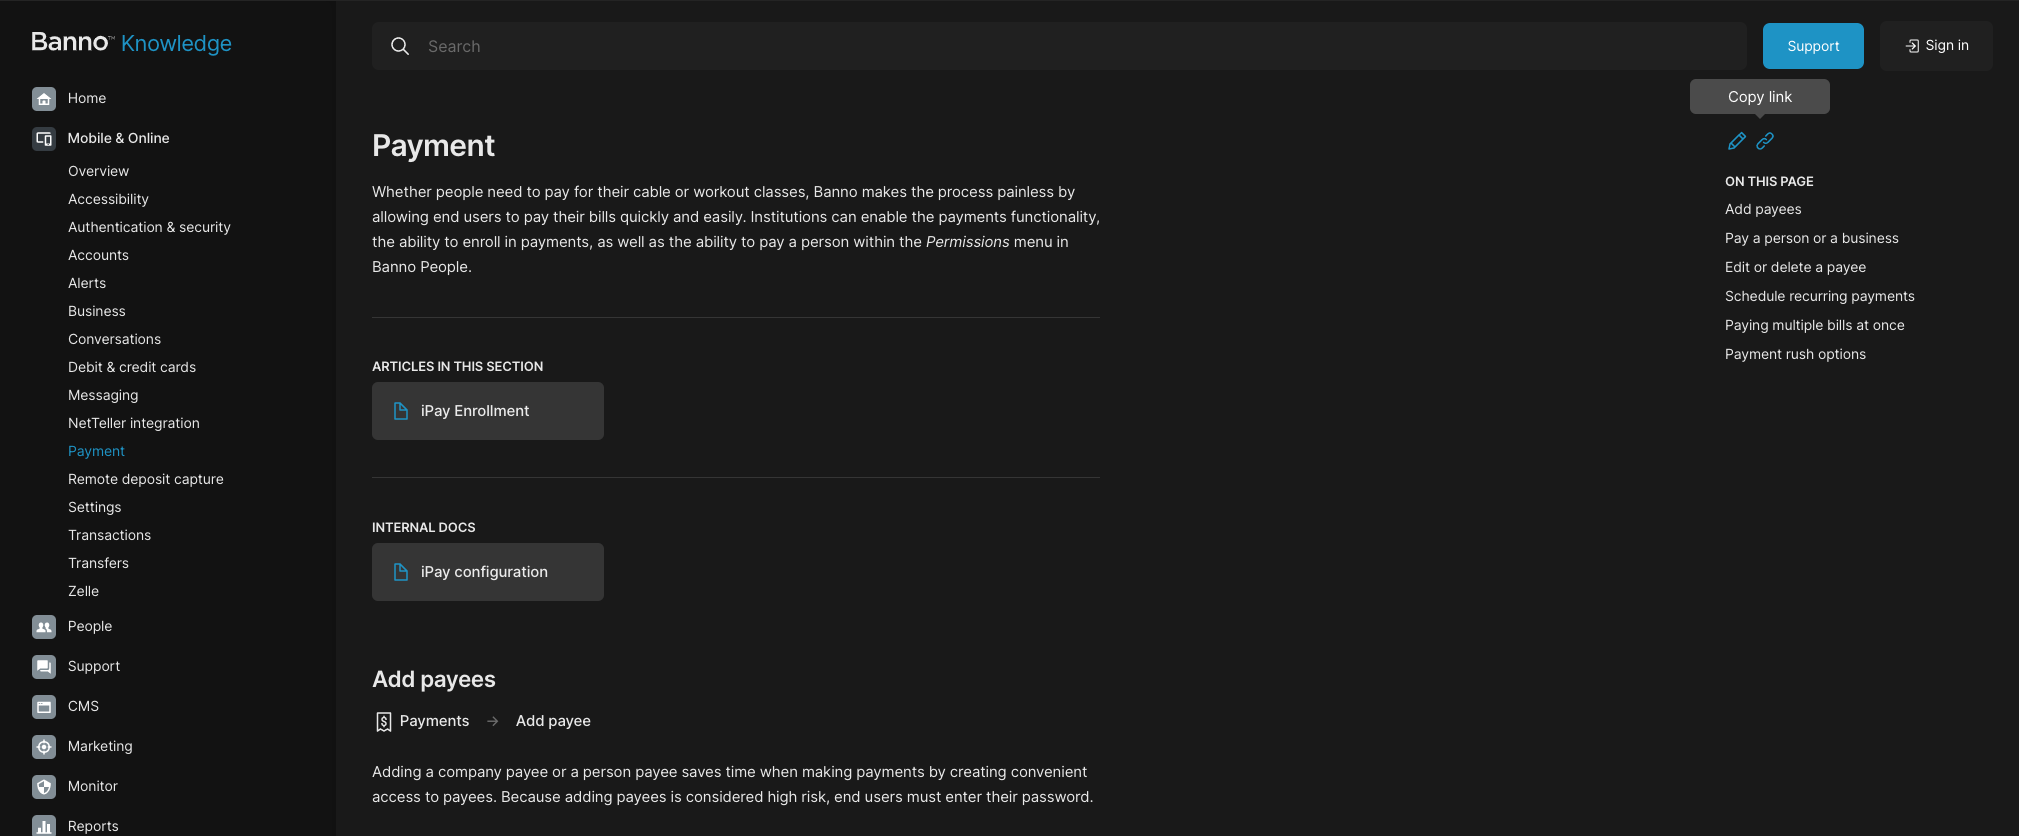Go to Payment rush options anchor
Screen dimensions: 2019x836
pyautogui.click(x=1795, y=355)
